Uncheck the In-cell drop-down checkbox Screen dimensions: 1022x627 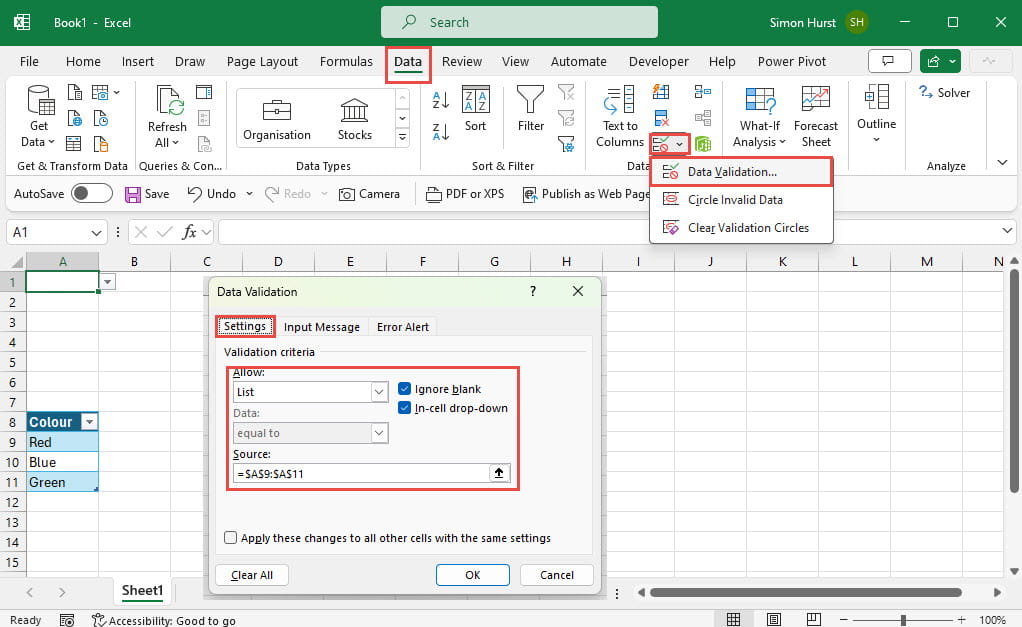(x=405, y=408)
